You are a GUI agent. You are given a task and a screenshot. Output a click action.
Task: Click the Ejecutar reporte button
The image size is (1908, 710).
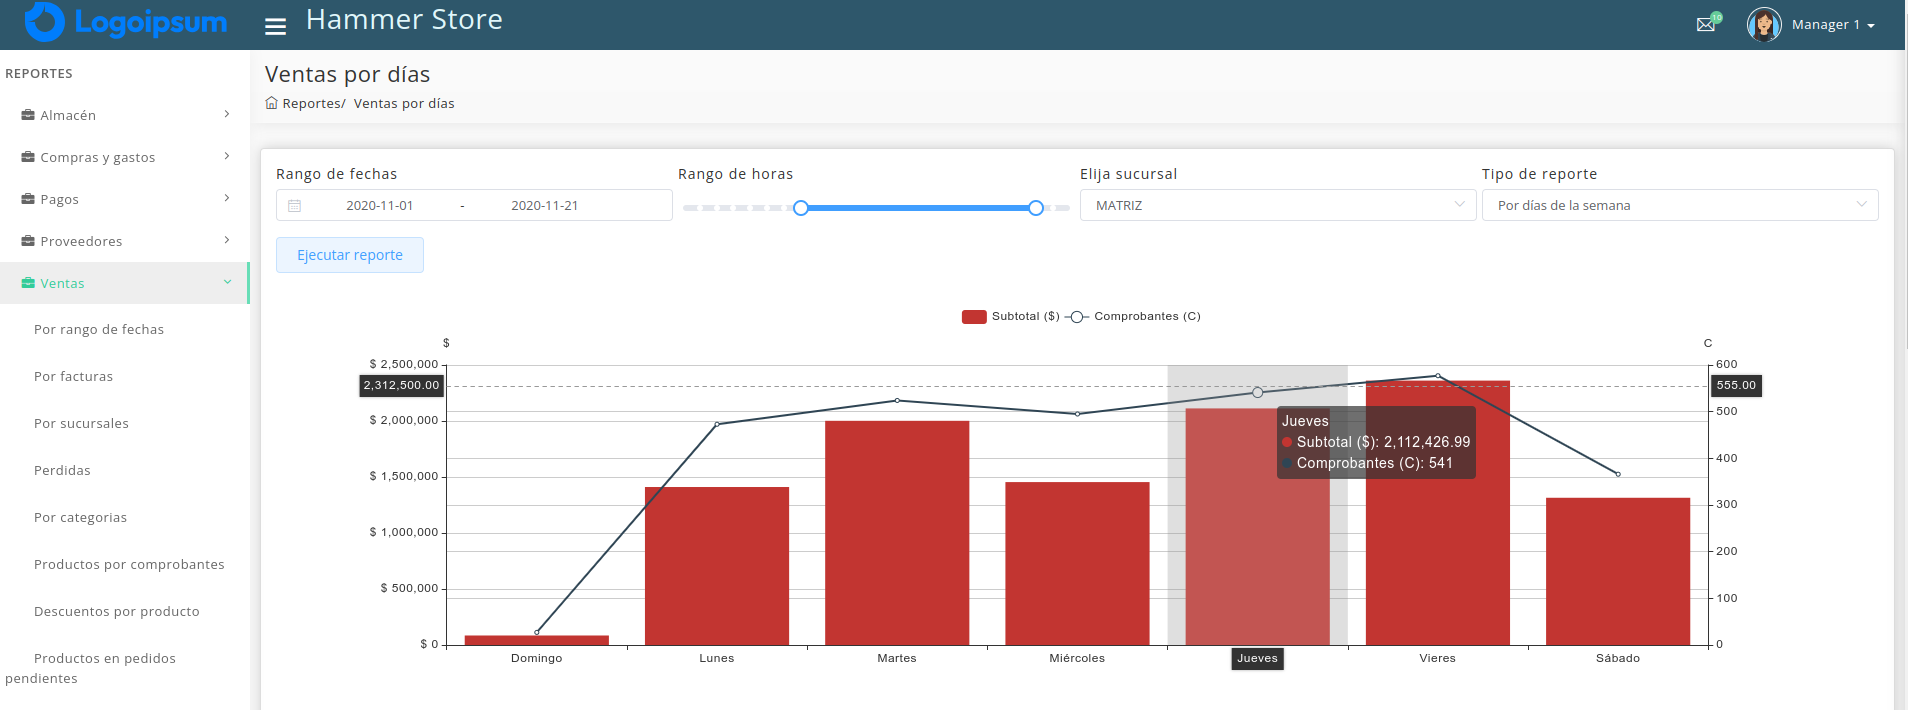350,255
